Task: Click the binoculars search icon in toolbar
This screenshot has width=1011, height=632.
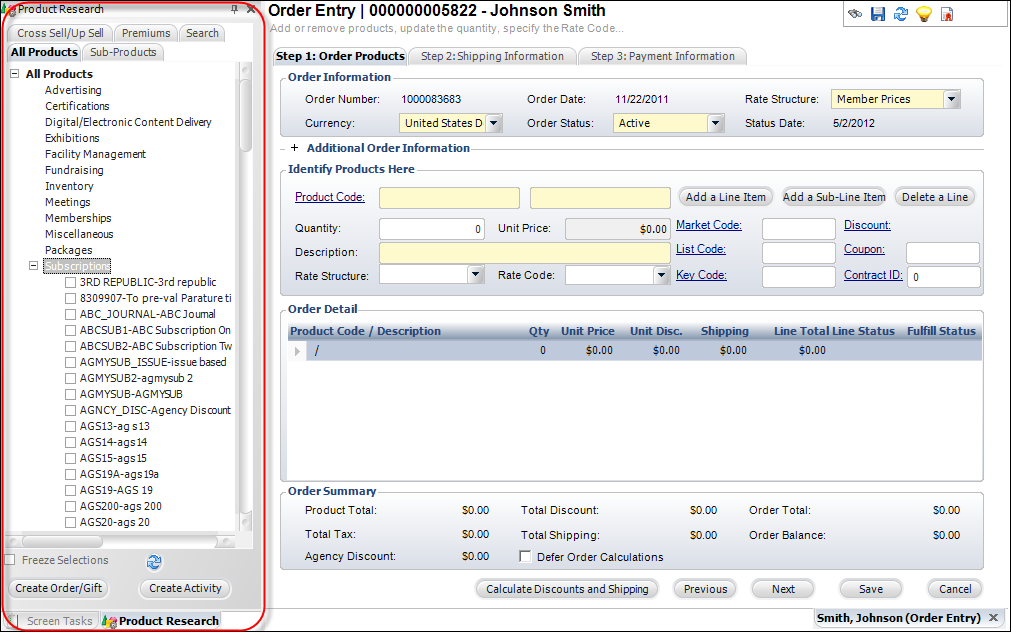Action: coord(855,14)
